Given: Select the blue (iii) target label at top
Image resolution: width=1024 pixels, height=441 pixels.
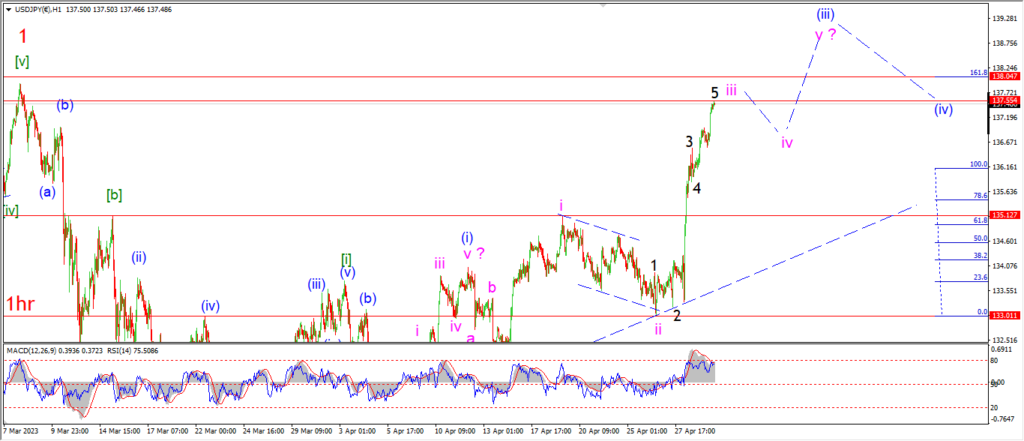Looking at the screenshot, I should click(825, 14).
